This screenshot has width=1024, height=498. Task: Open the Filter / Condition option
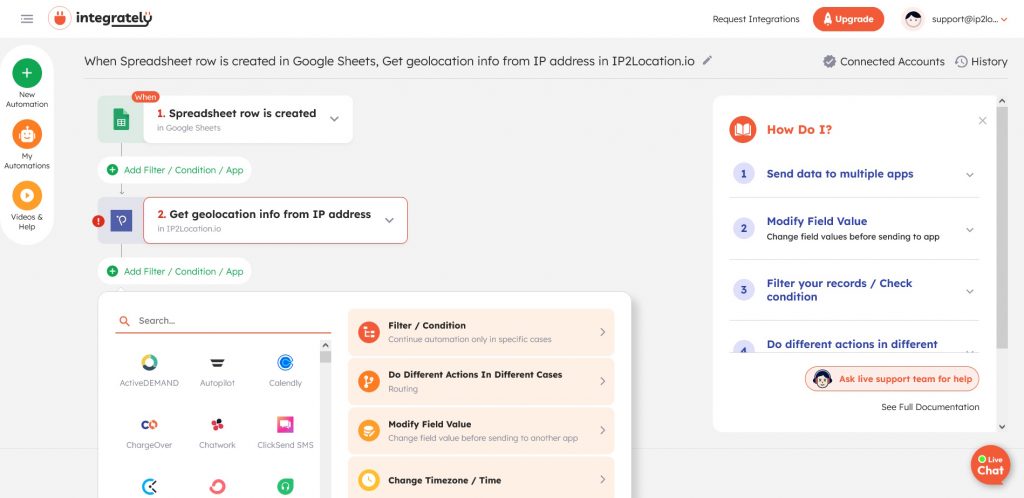click(x=481, y=332)
